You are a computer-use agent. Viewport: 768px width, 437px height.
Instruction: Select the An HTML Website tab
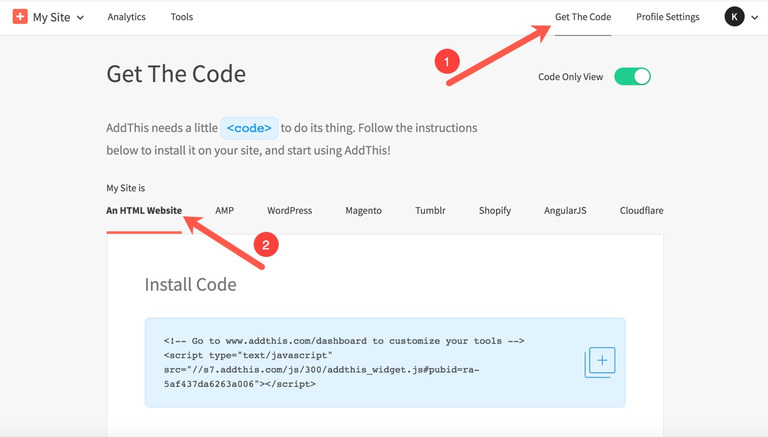(x=144, y=211)
